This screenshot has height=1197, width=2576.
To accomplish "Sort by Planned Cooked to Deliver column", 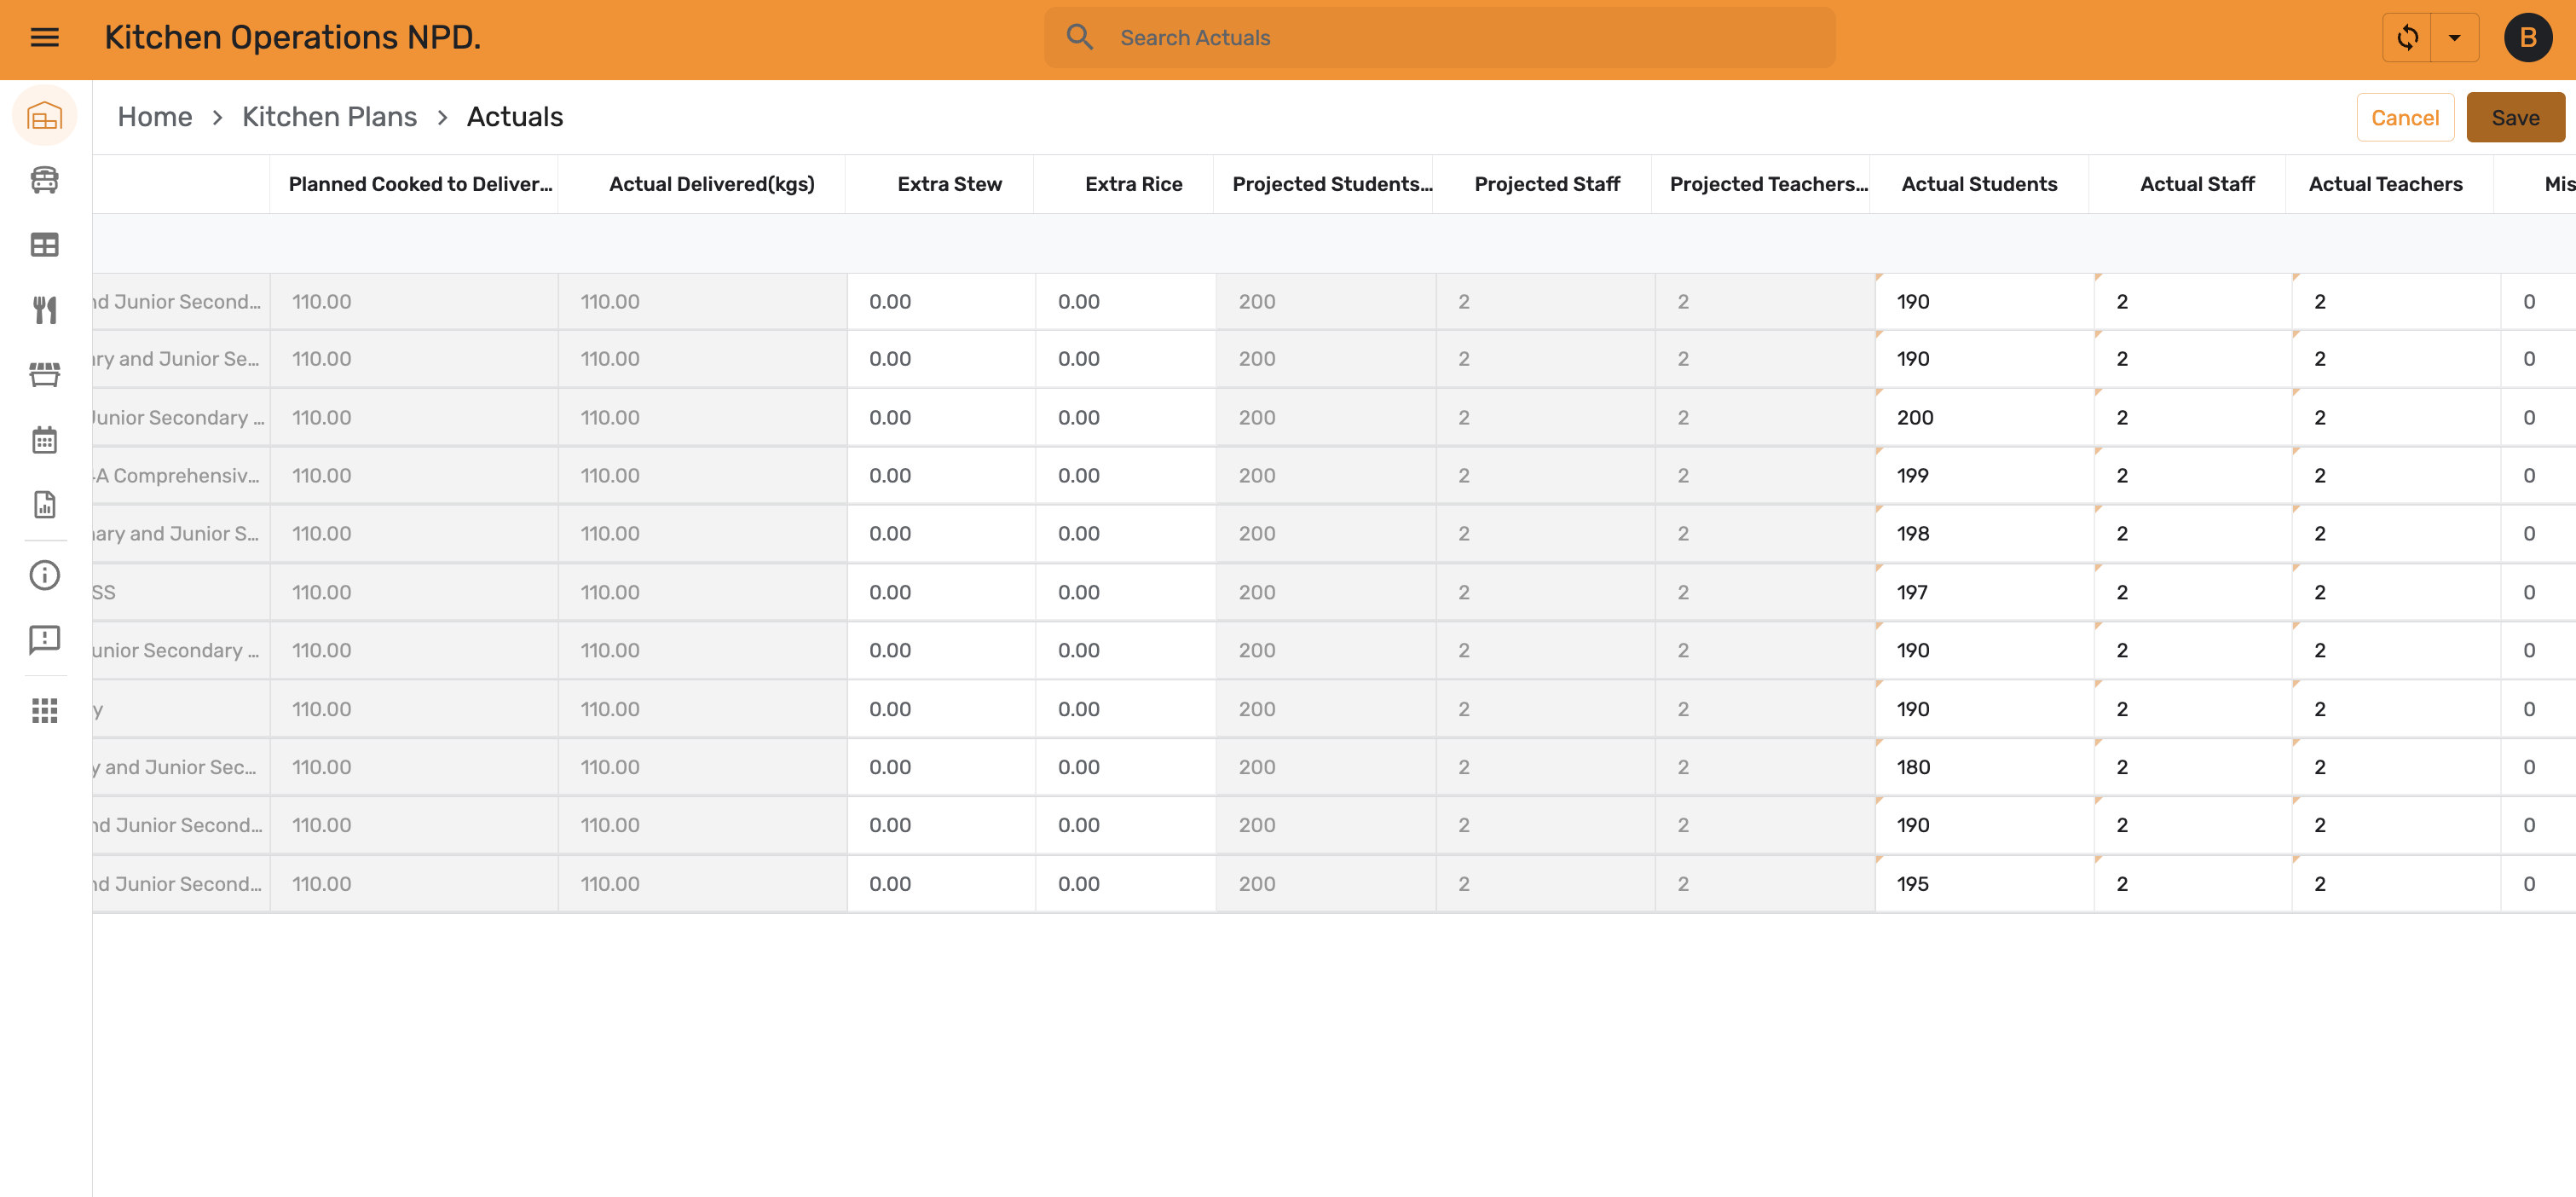I will tap(414, 184).
